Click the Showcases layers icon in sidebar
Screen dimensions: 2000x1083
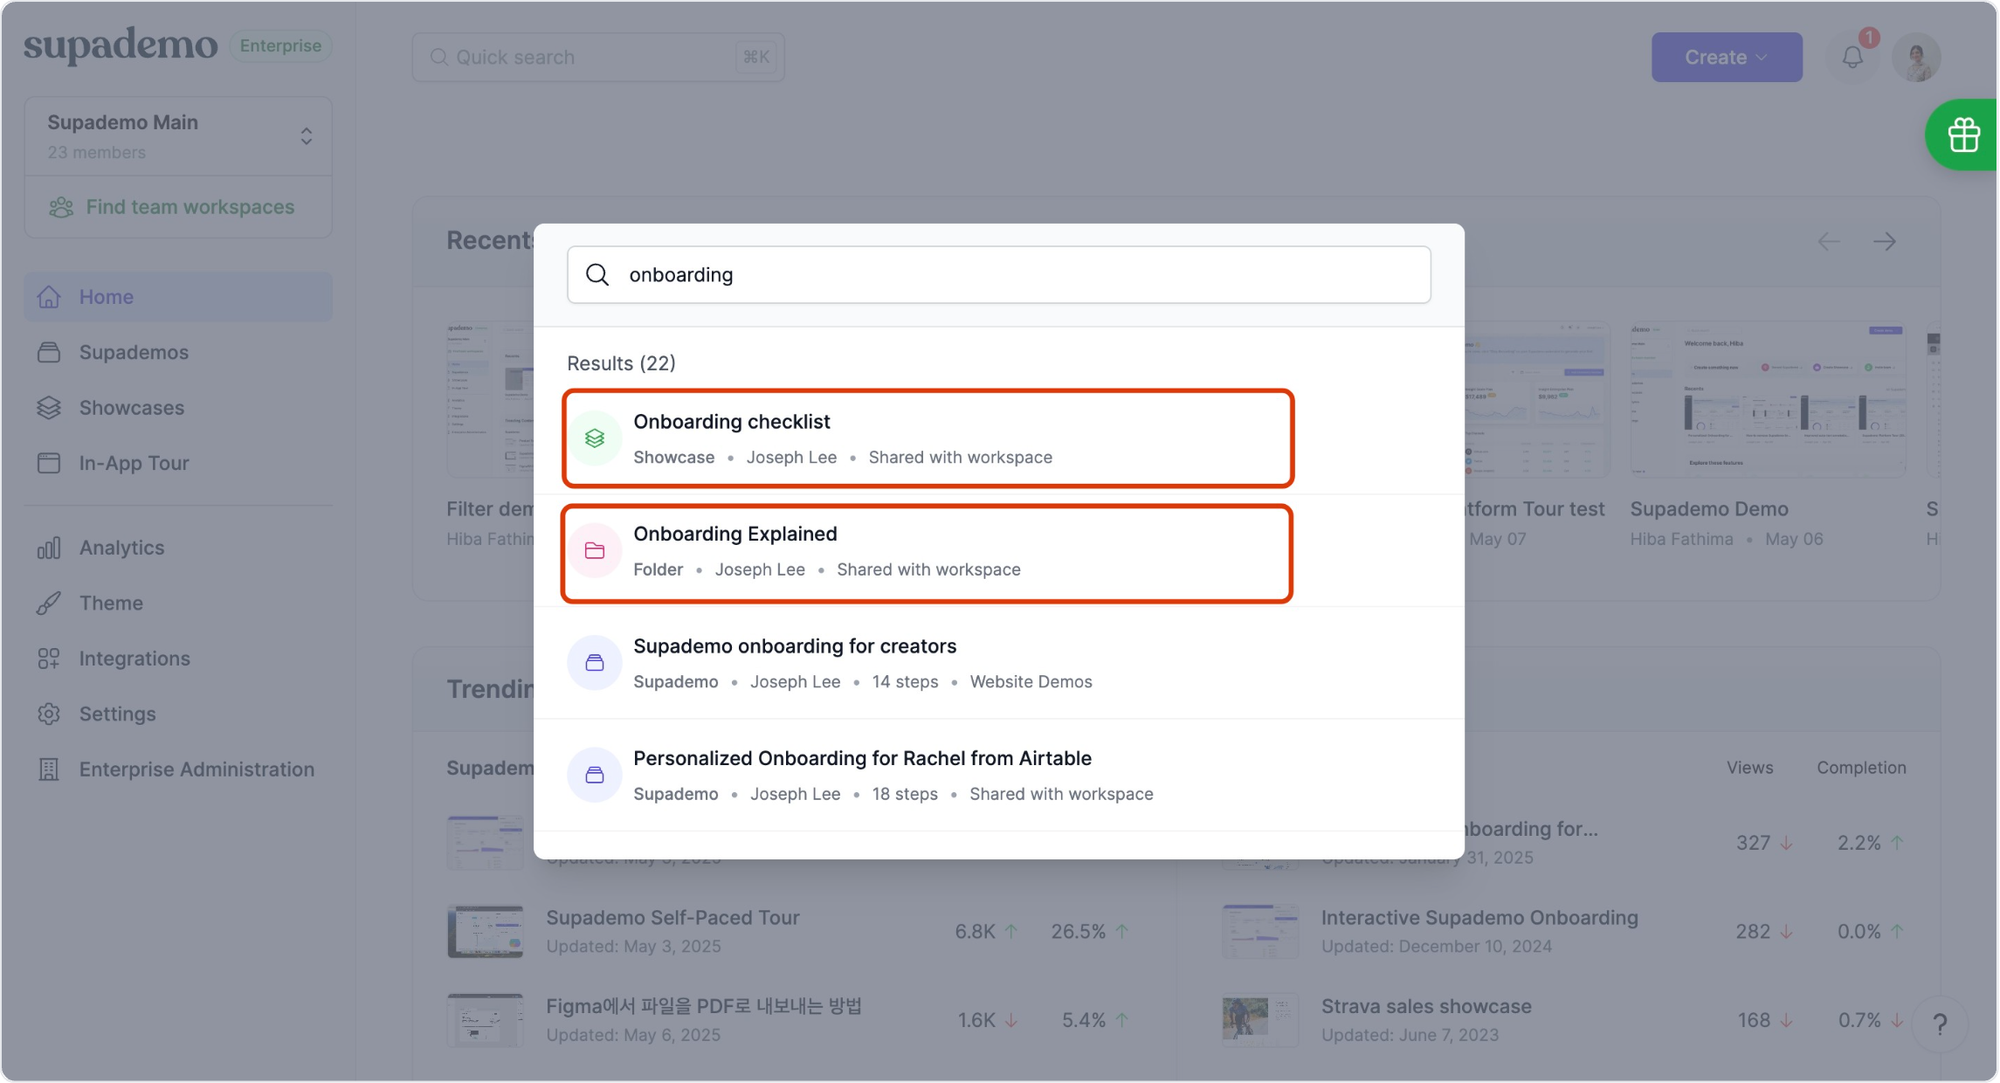tap(49, 408)
